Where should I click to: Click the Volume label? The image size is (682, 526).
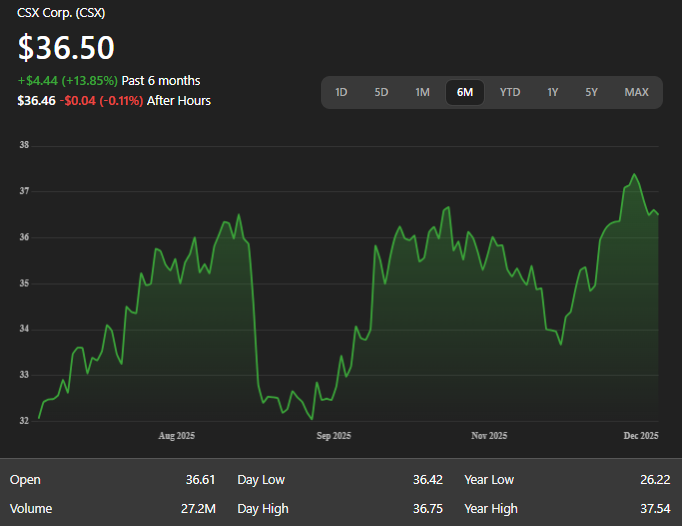click(31, 509)
